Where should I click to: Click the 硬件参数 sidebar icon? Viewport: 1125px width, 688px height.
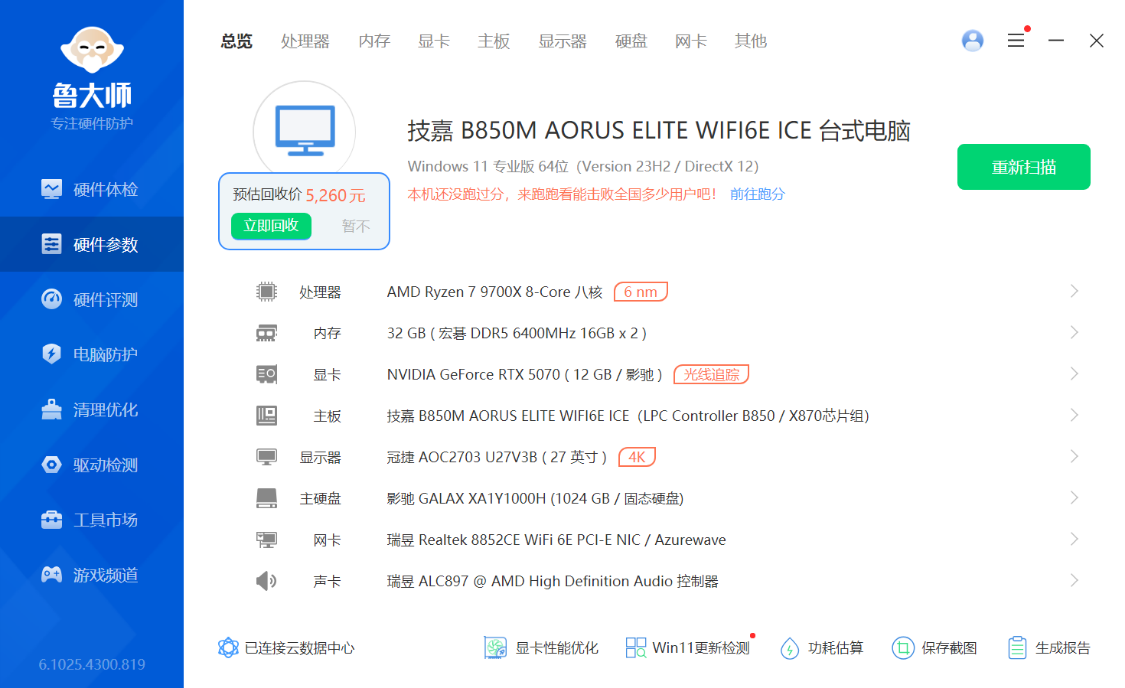pyautogui.click(x=52, y=244)
